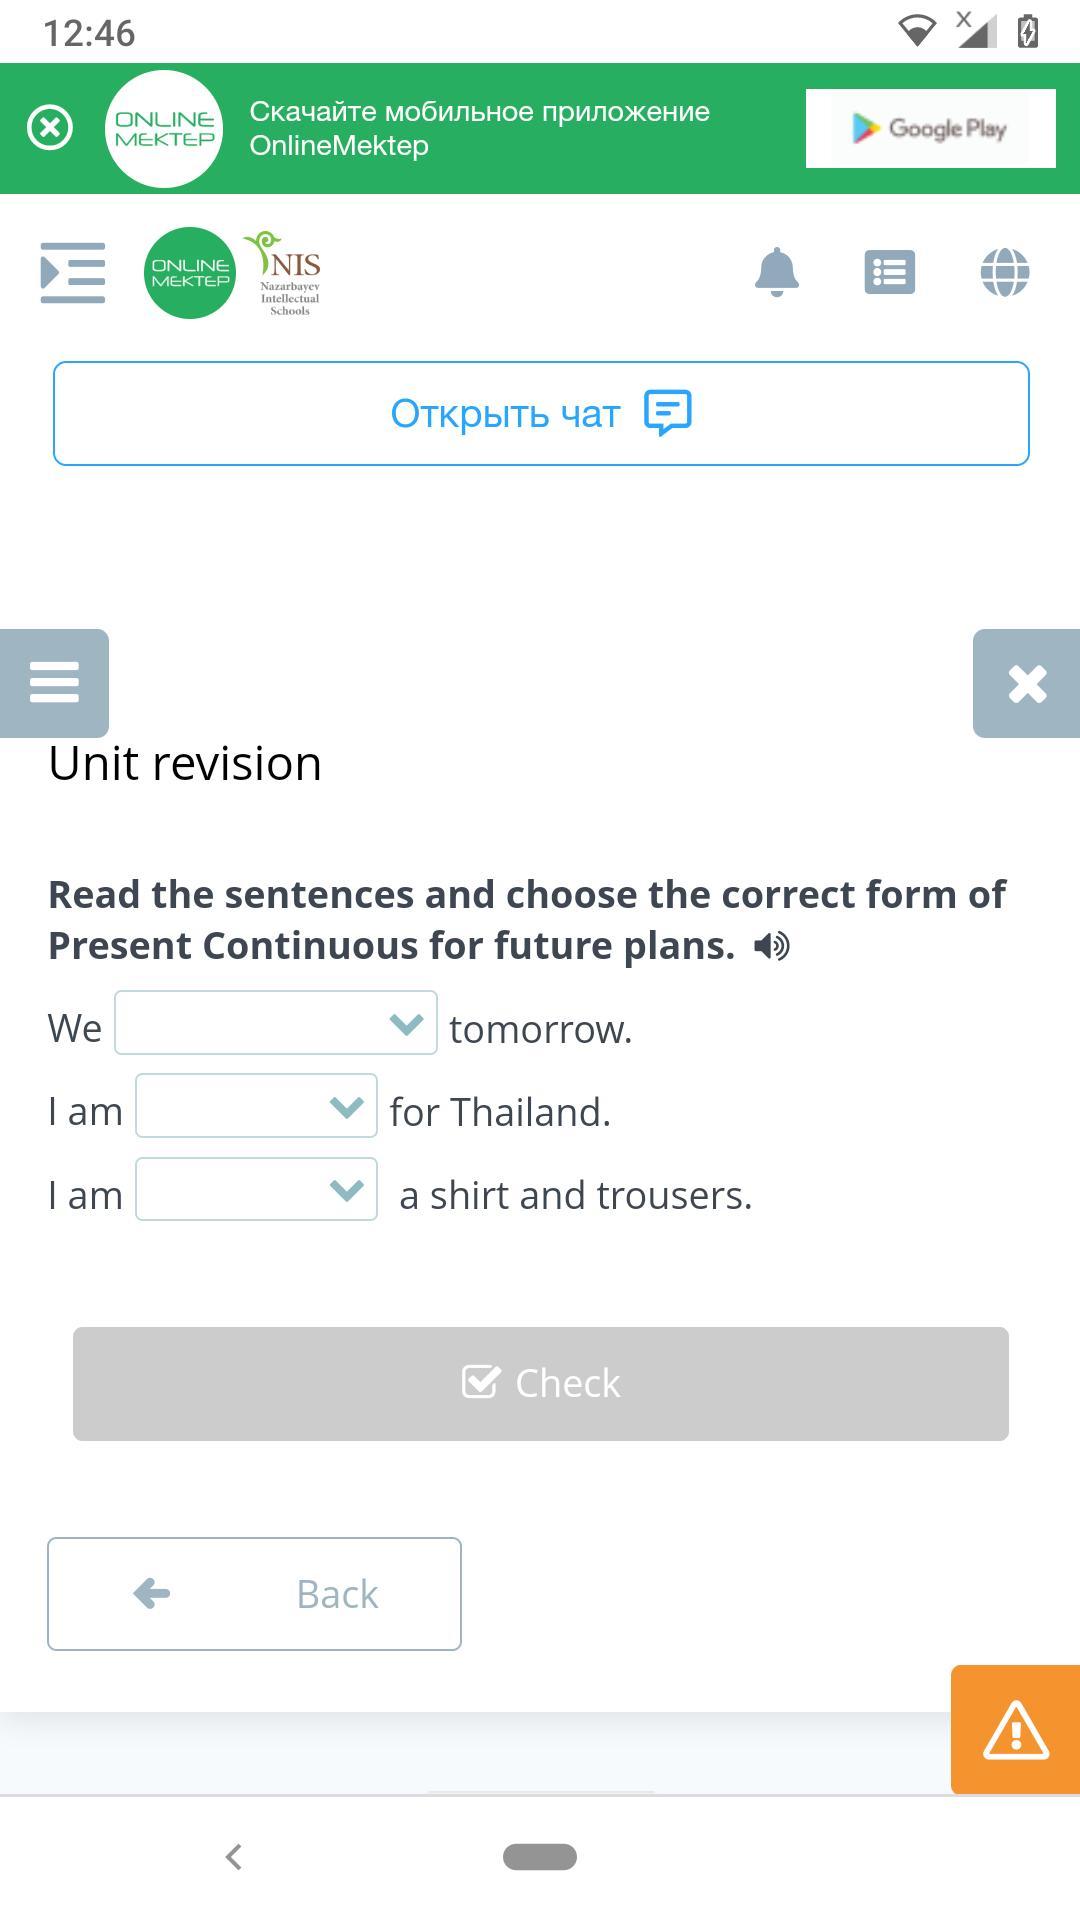Go to previous task with Back button
Viewport: 1080px width, 1920px height.
point(254,1594)
